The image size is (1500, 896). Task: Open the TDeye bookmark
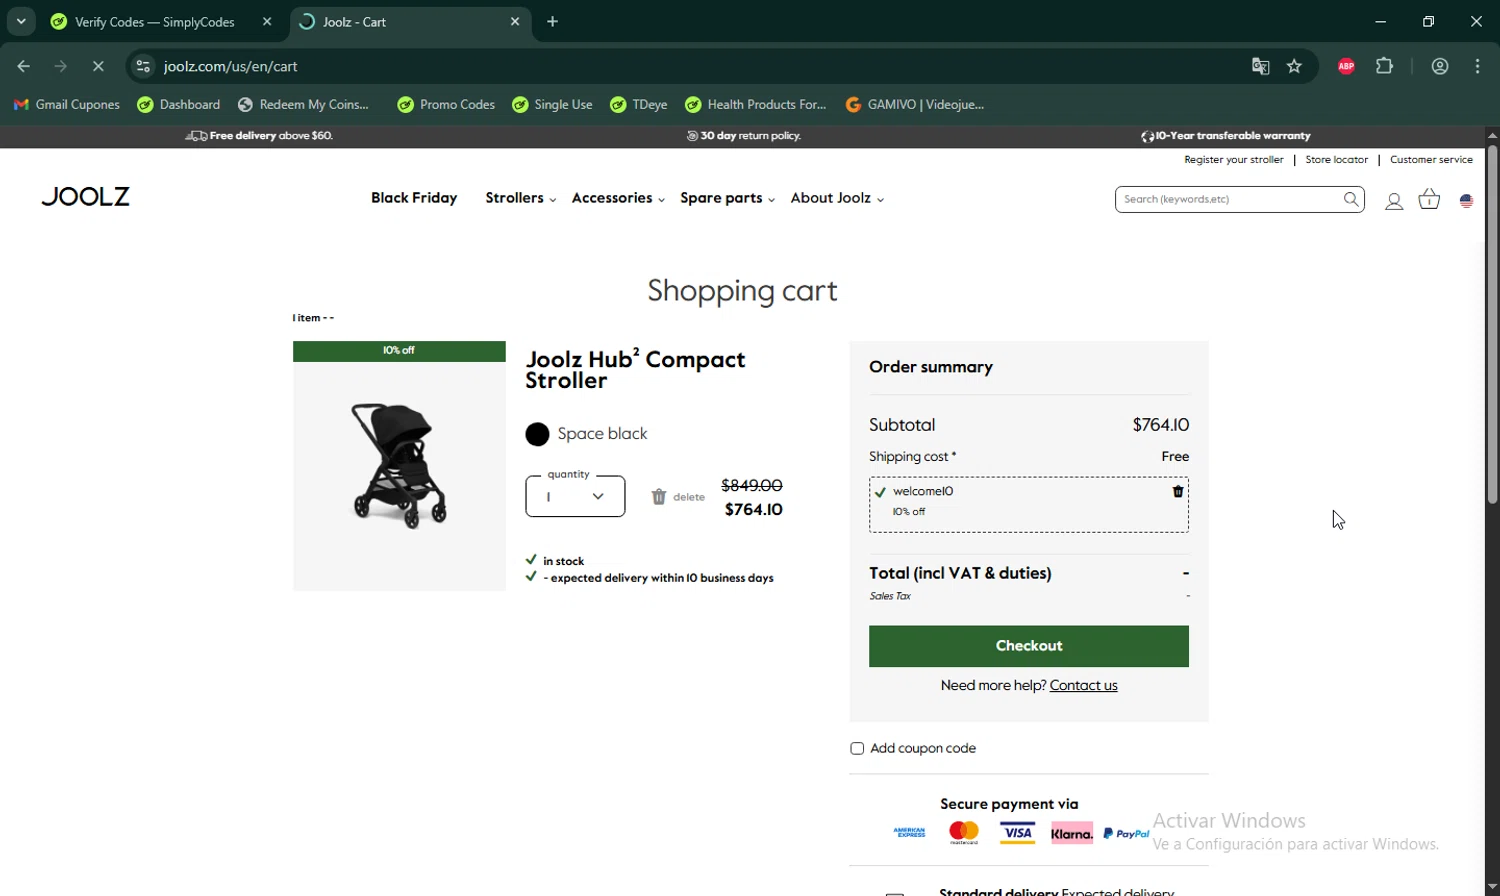(x=639, y=105)
